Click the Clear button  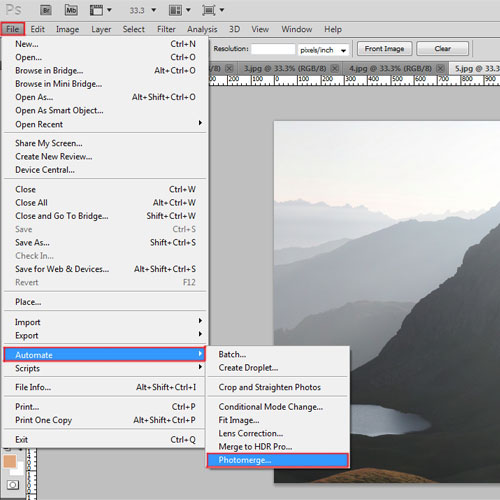pyautogui.click(x=442, y=49)
